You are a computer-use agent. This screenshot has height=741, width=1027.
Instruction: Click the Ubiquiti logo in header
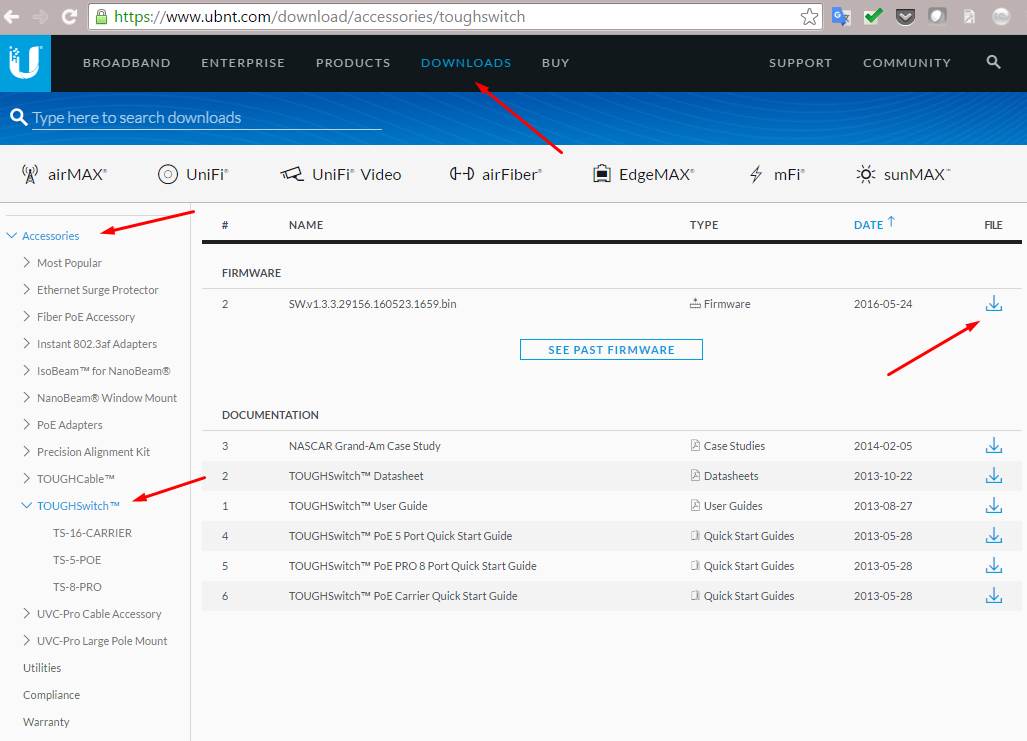point(25,62)
